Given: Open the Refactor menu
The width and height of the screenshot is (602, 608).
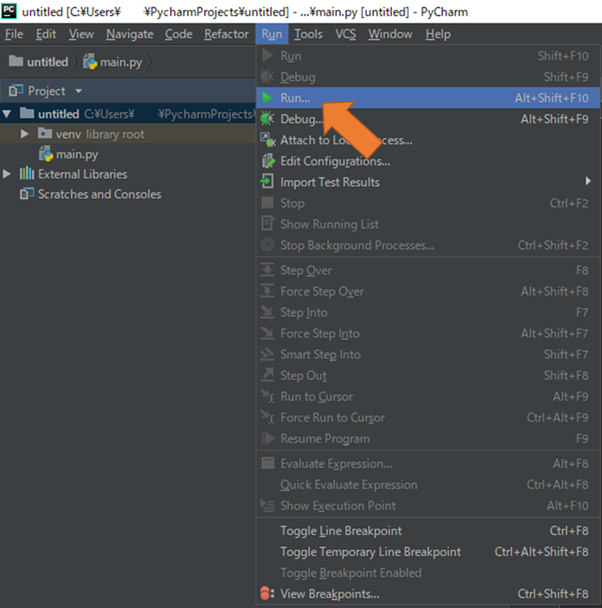Looking at the screenshot, I should (x=226, y=34).
